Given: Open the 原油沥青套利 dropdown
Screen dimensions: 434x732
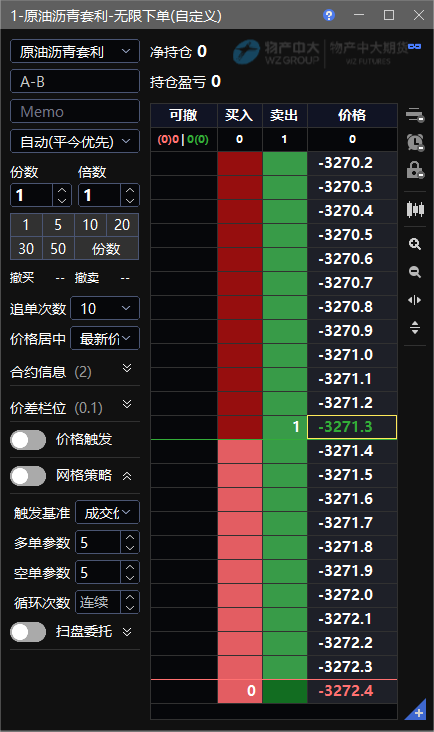Looking at the screenshot, I should click(x=75, y=51).
